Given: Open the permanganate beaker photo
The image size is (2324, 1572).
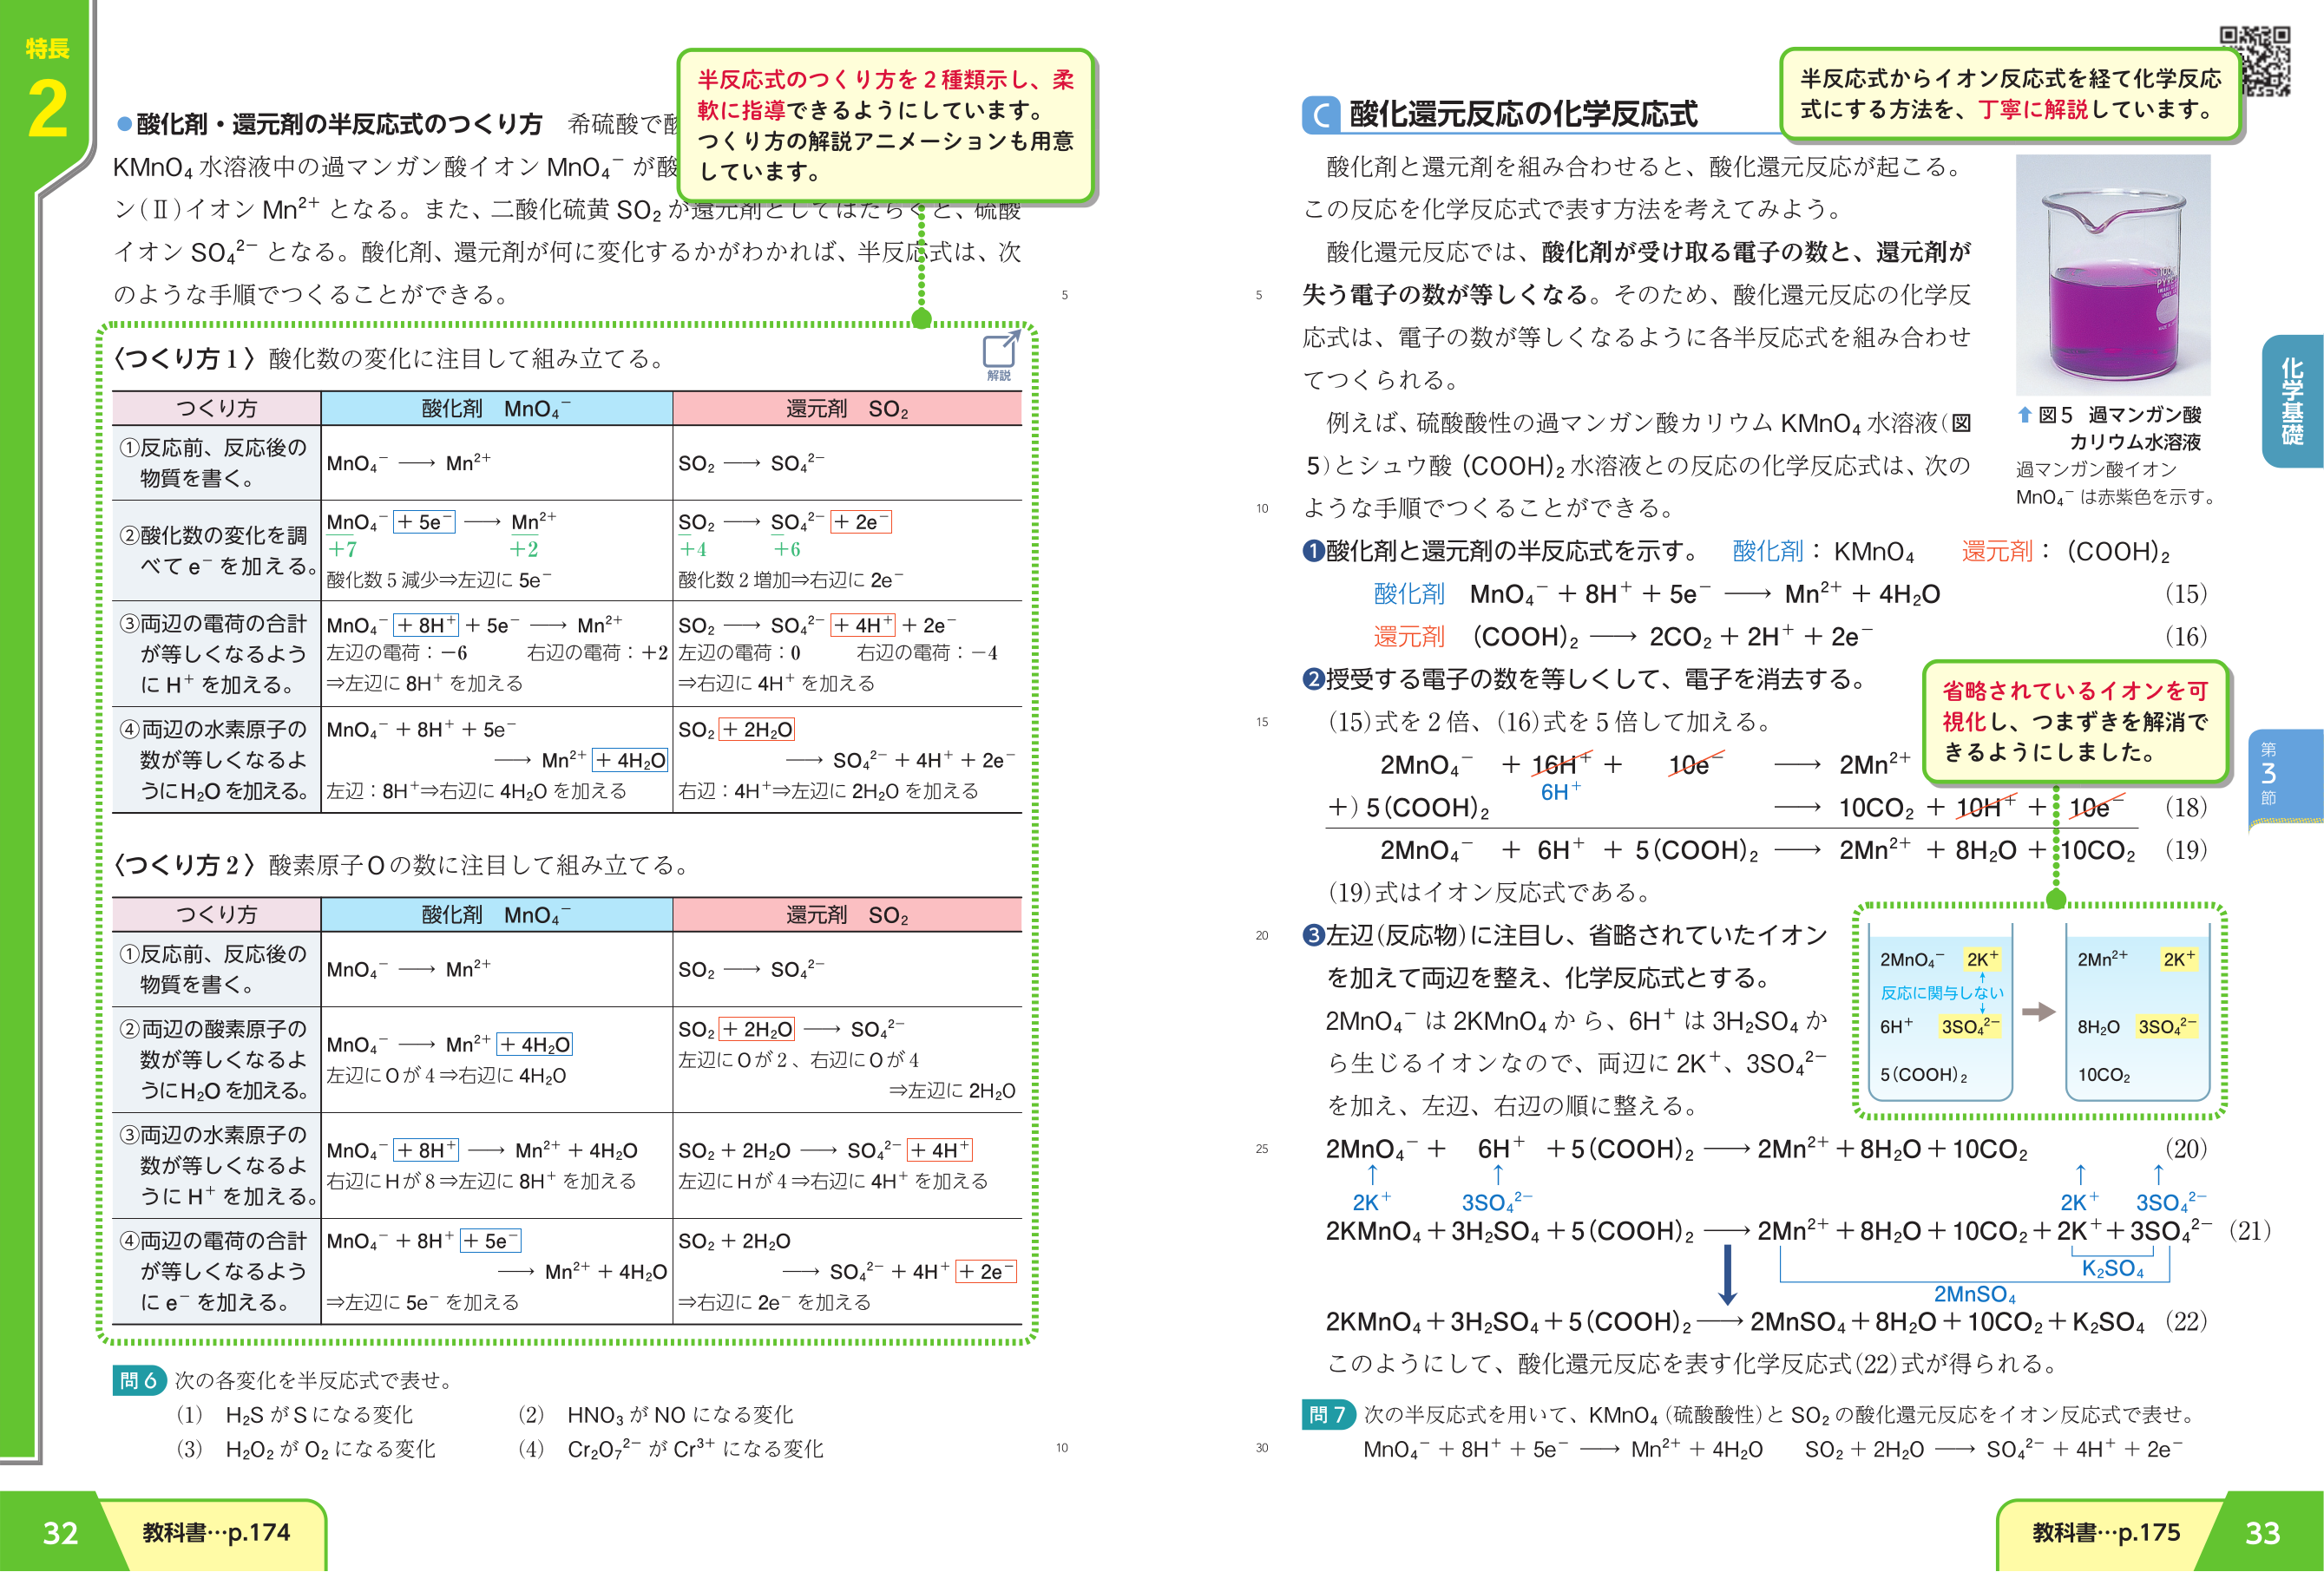Looking at the screenshot, I should pos(2112,275).
